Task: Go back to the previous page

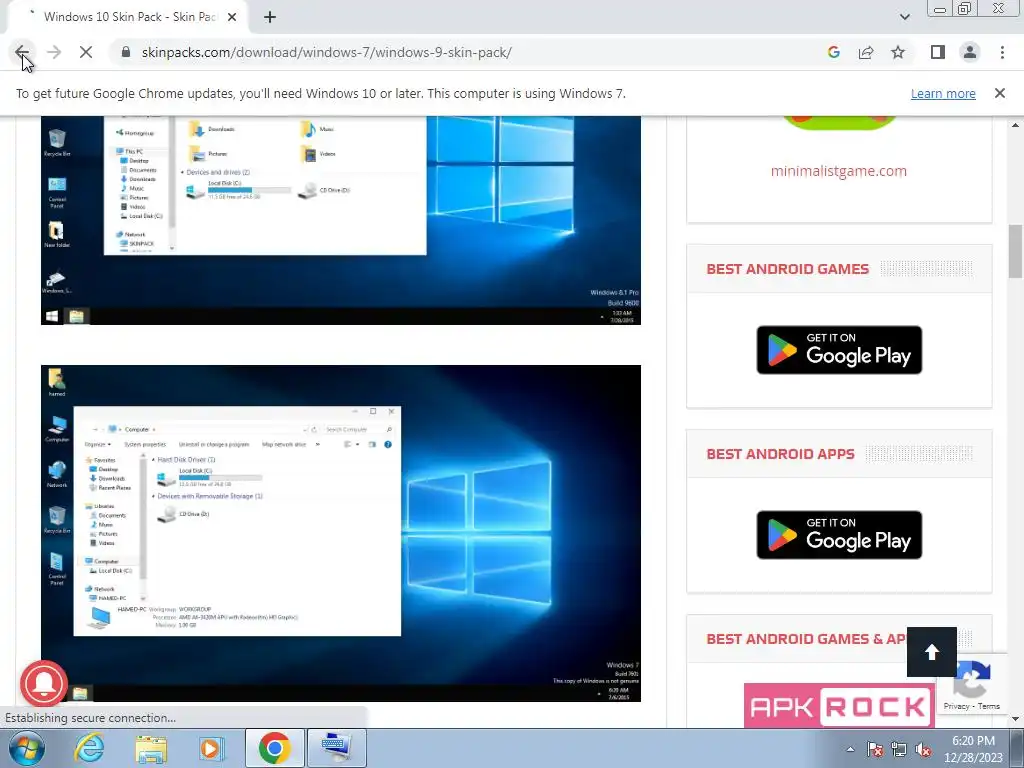Action: pyautogui.click(x=22, y=52)
